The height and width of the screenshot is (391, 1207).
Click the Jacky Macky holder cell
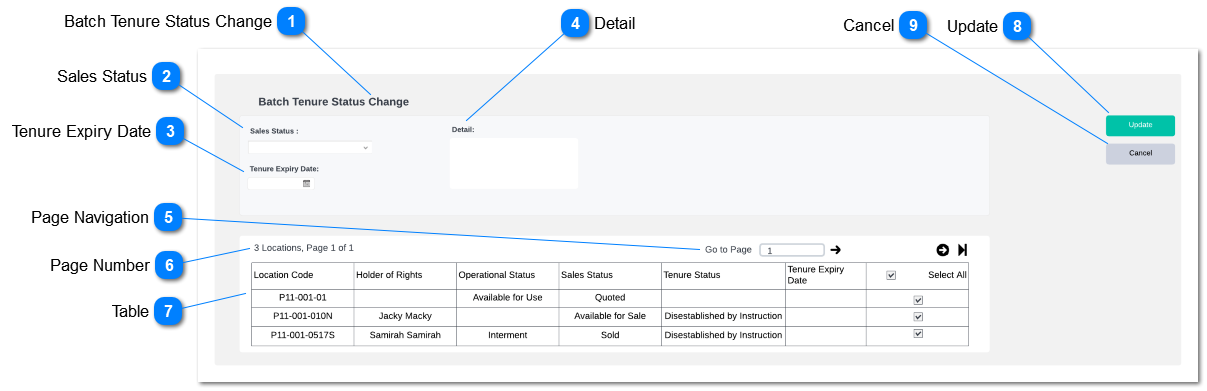coord(404,316)
